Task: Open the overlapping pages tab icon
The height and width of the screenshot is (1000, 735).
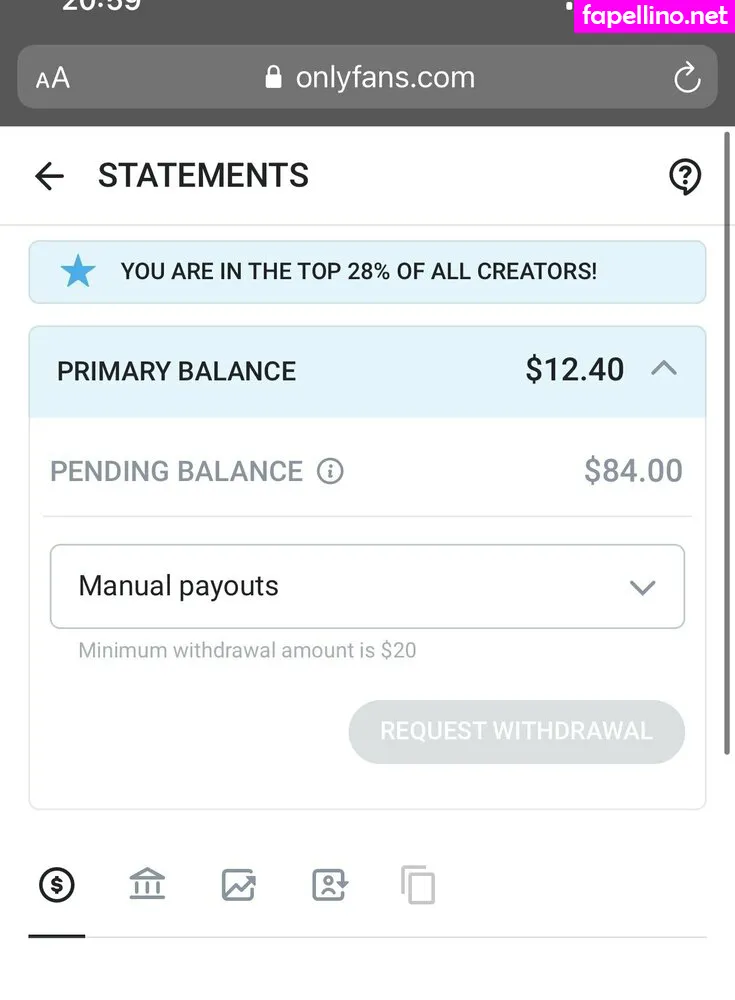Action: click(418, 885)
